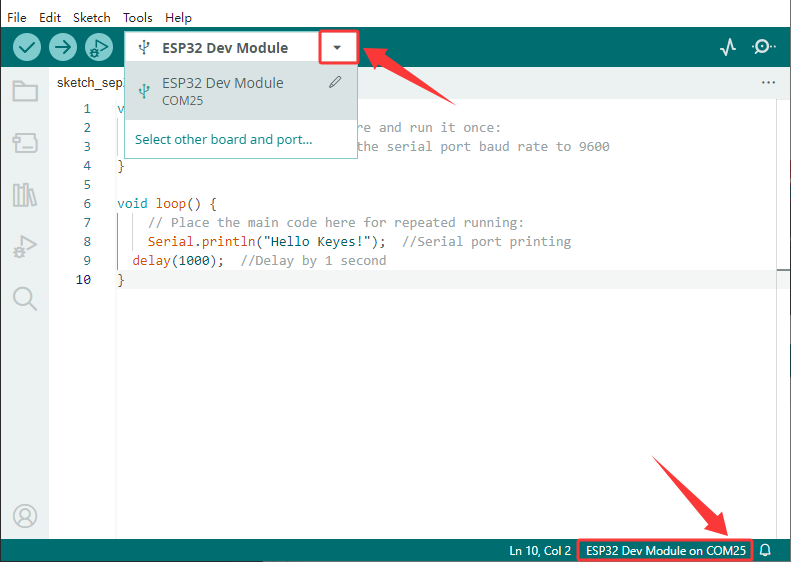The image size is (791, 562).
Task: Open the Tools menu
Action: point(138,17)
